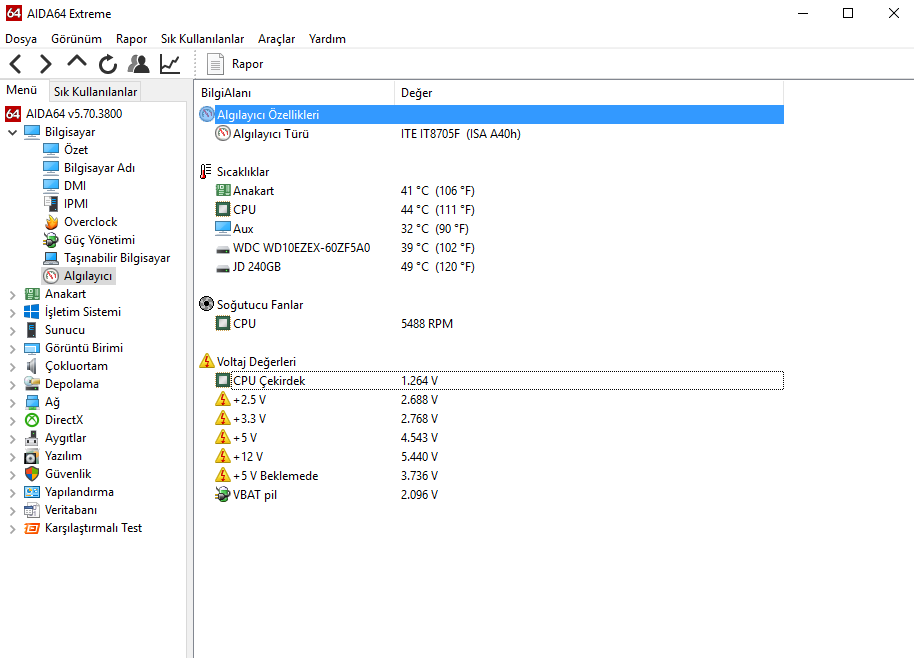Open the Taşınabilir Bilgisayar laptop icon
Viewport: 914px width, 658px height.
[x=51, y=258]
